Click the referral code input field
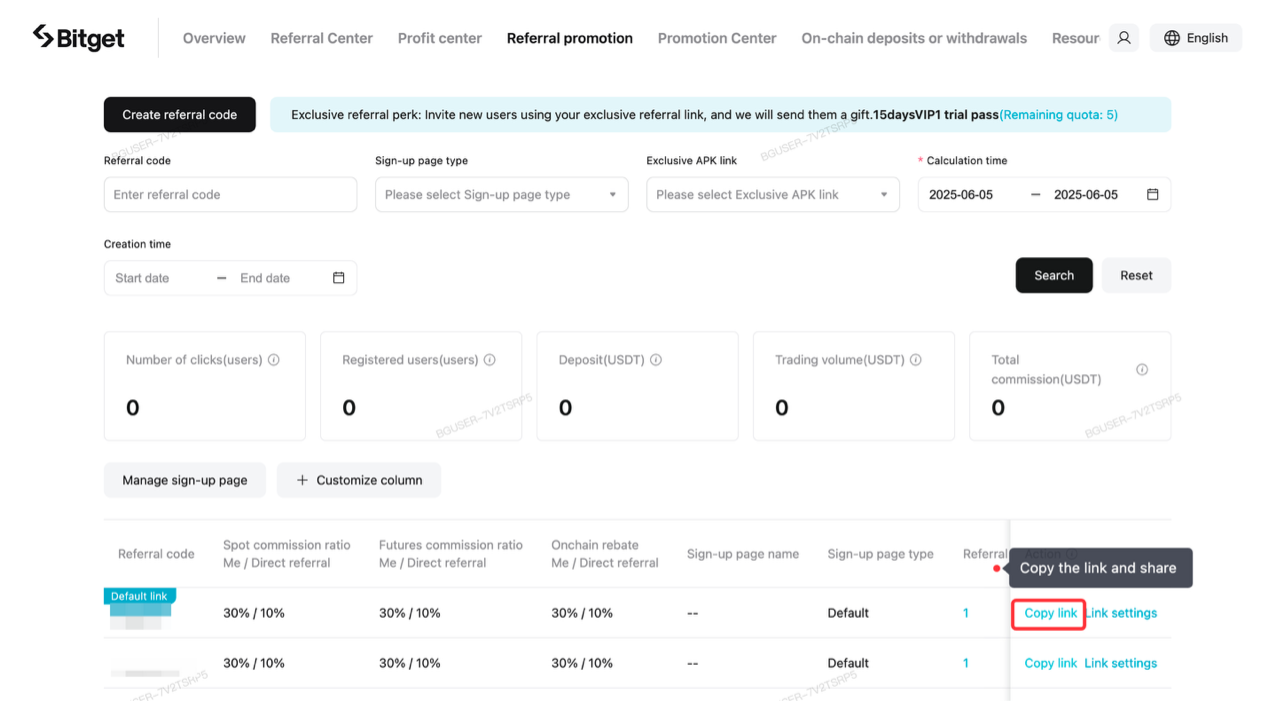The height and width of the screenshot is (705, 1274). [230, 194]
